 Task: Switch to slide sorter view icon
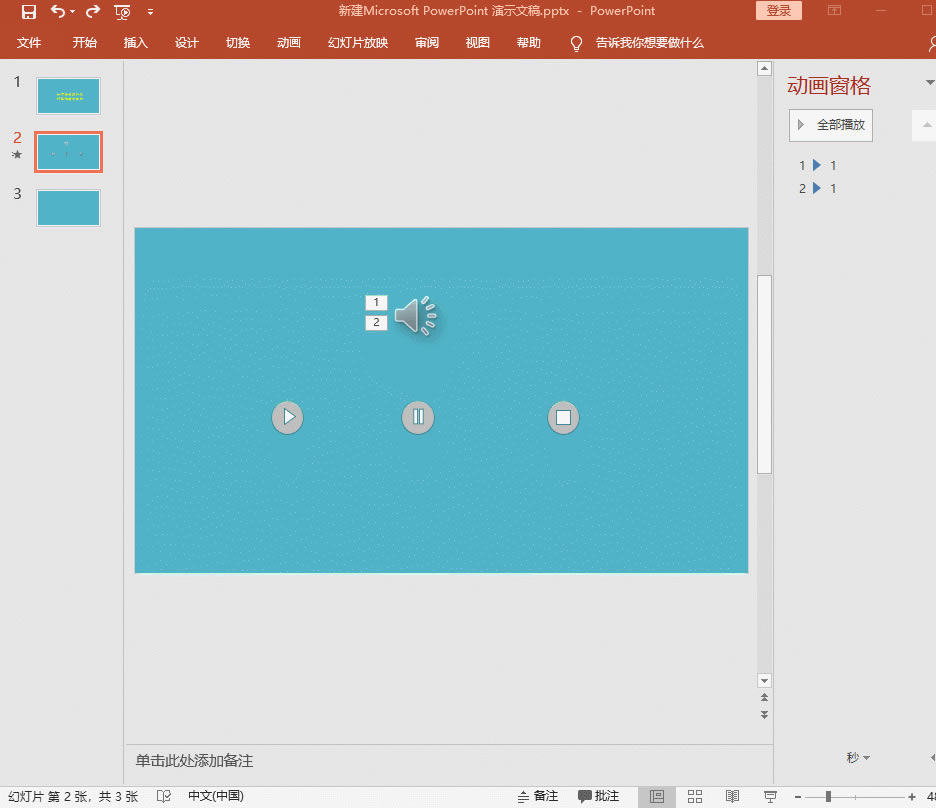click(695, 796)
